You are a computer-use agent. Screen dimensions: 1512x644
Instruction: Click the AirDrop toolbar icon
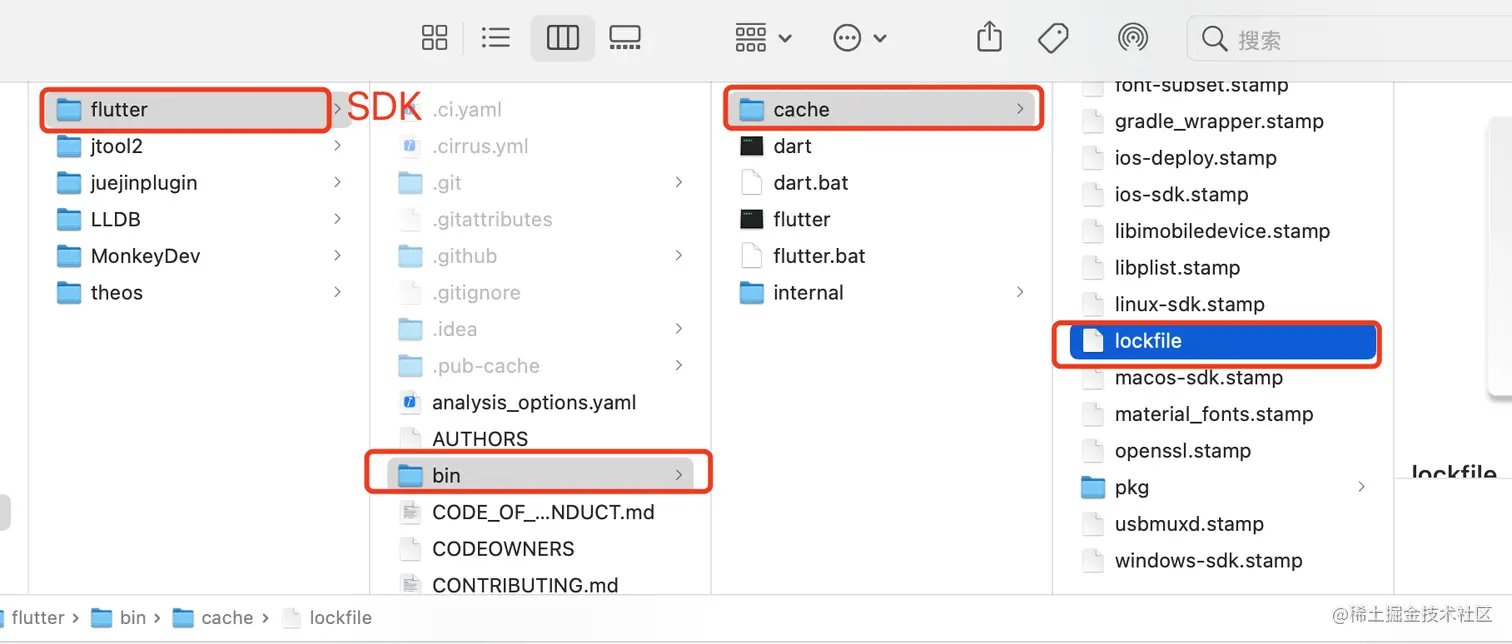coord(1132,39)
